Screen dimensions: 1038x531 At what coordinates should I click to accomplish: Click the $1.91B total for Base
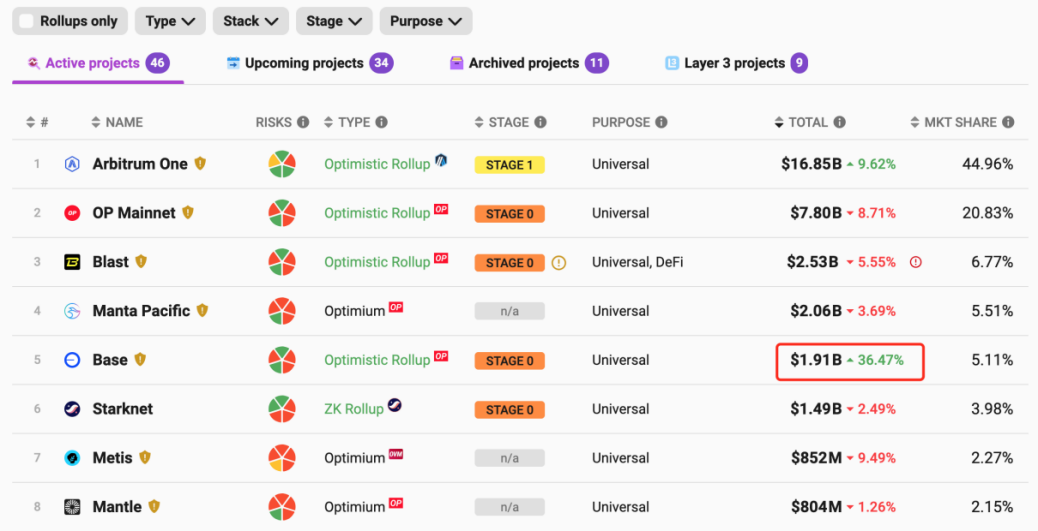click(816, 360)
